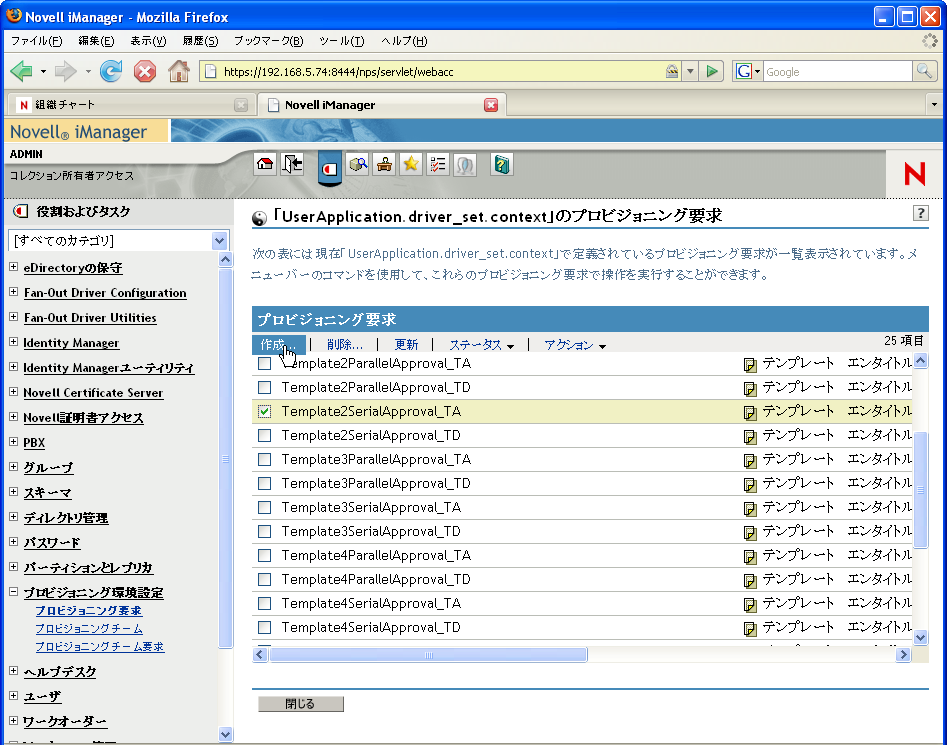Click the table vertical scrollbar down arrow
This screenshot has height=745, width=947.
click(920, 638)
